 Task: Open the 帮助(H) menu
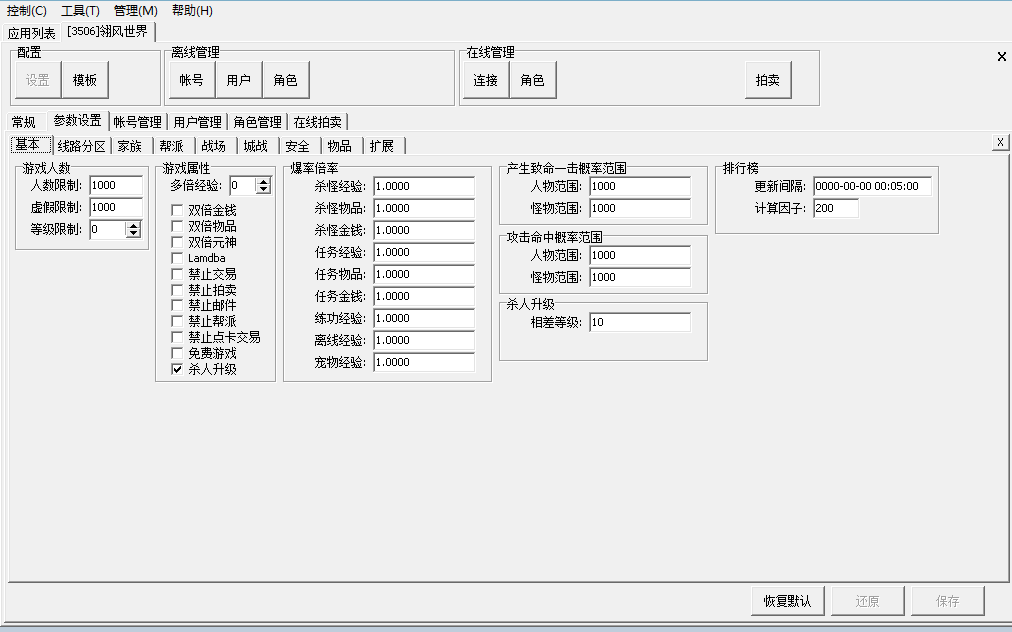192,10
